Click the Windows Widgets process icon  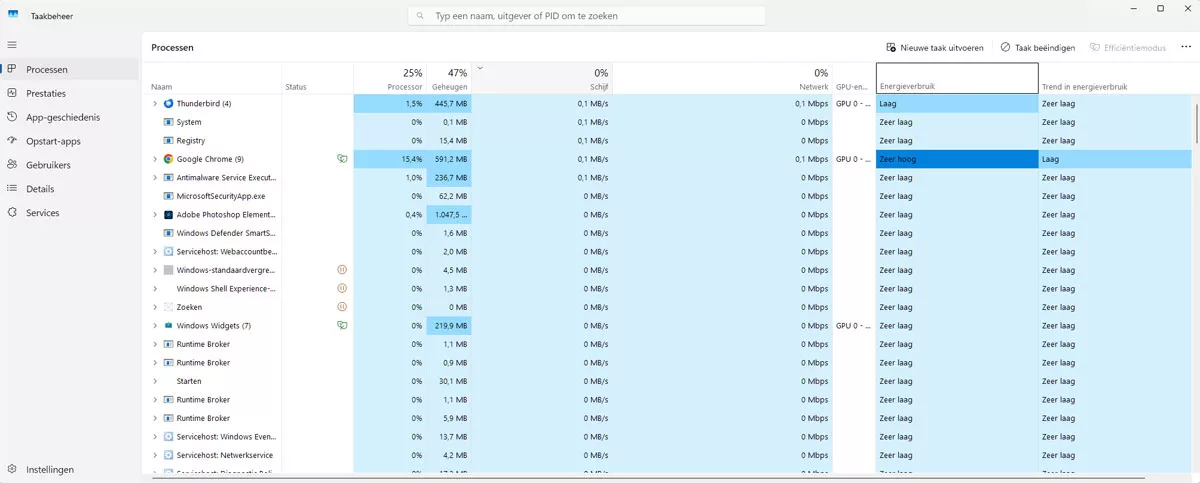pyautogui.click(x=168, y=326)
